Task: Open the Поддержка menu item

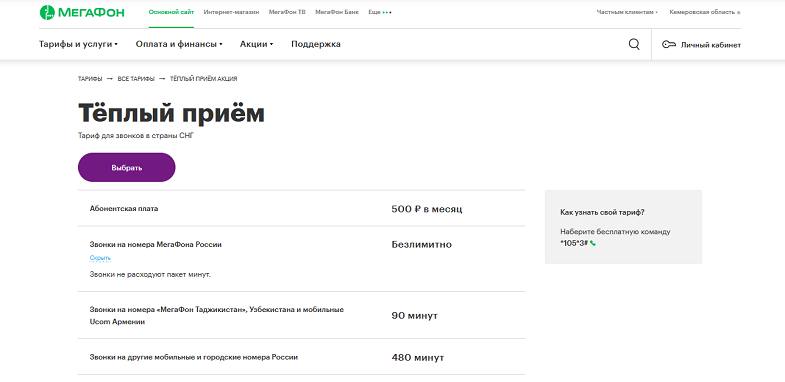Action: click(316, 44)
